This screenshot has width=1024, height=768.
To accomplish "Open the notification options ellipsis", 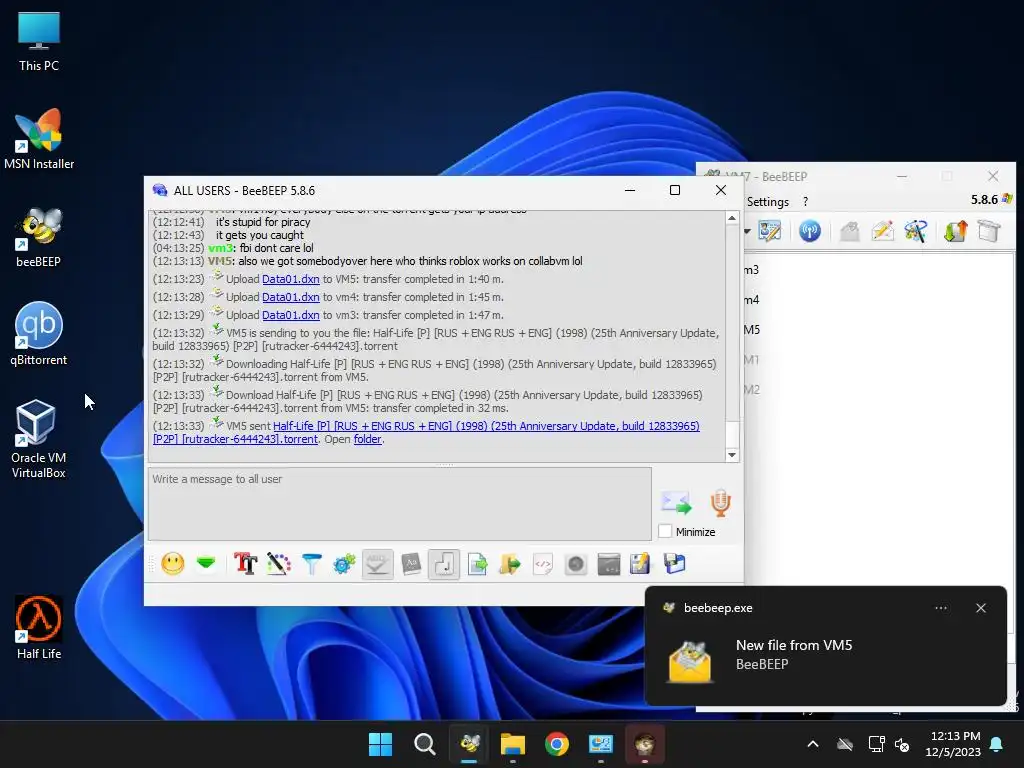I will [x=940, y=608].
